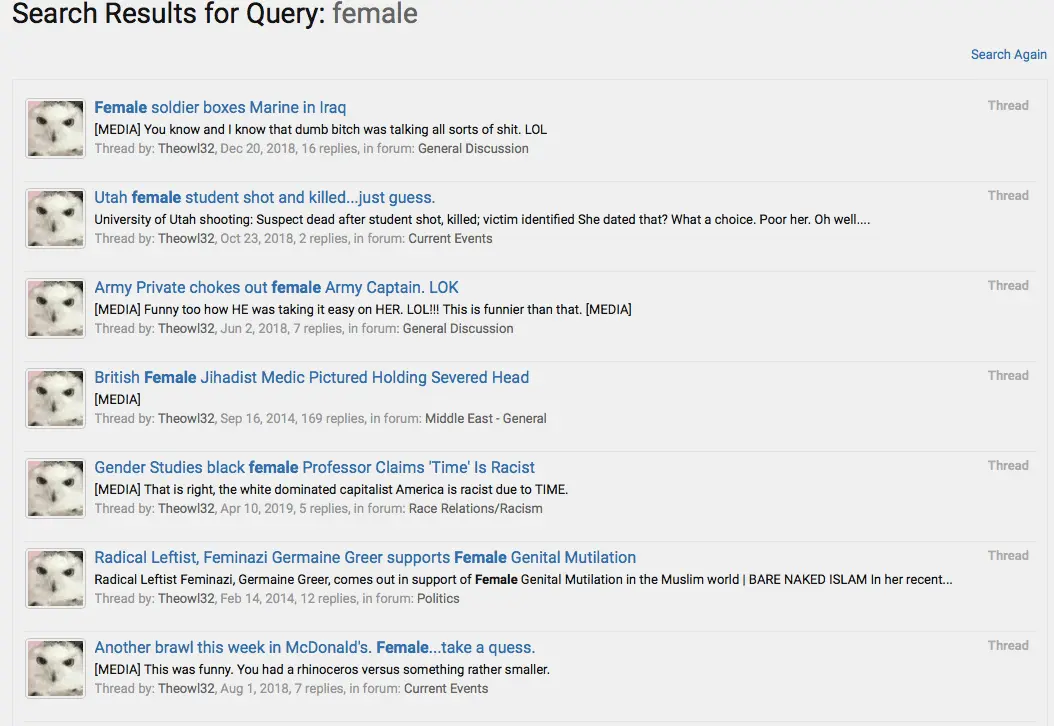
Task: Select the avatar beside Gender Studies Professor thread
Action: click(x=55, y=488)
